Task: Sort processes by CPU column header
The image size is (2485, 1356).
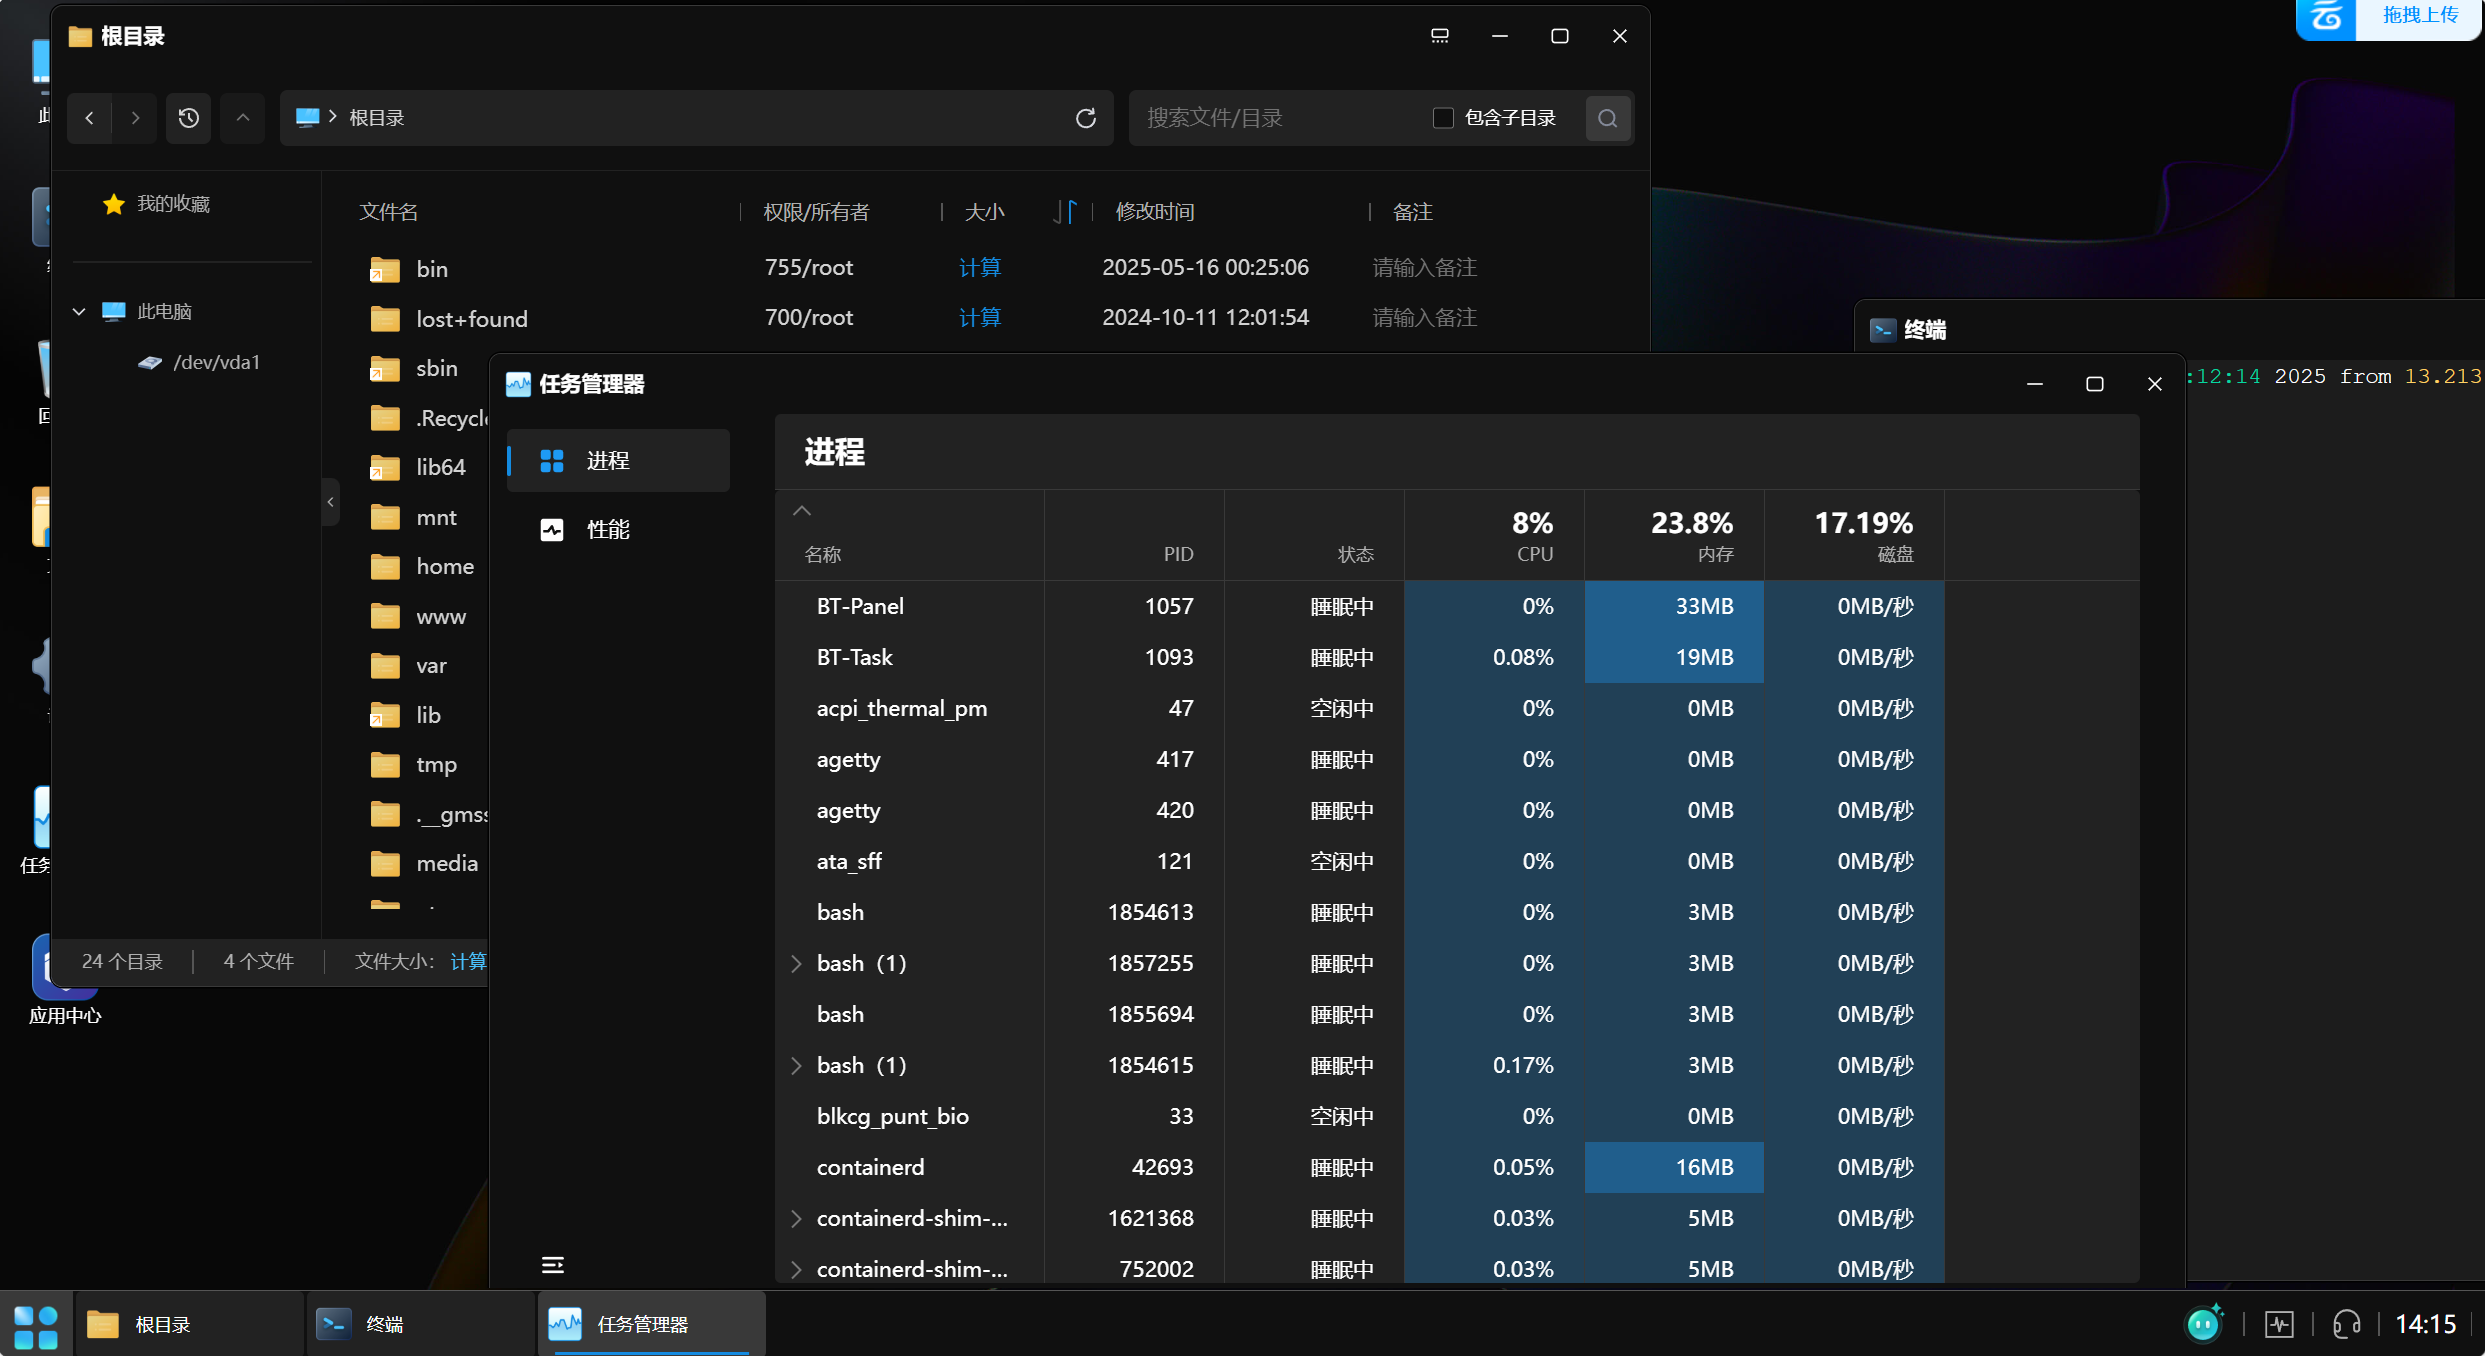Action: pyautogui.click(x=1532, y=537)
